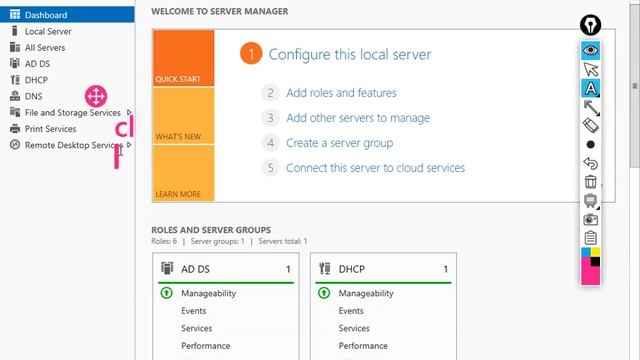Toggle the eye visibility tool
The image size is (640, 360).
pos(591,51)
